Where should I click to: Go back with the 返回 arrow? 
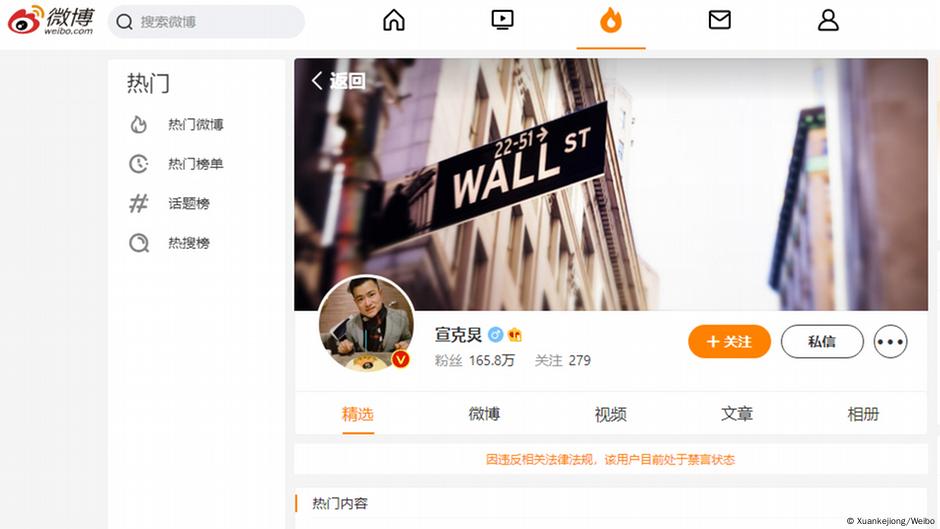point(339,80)
